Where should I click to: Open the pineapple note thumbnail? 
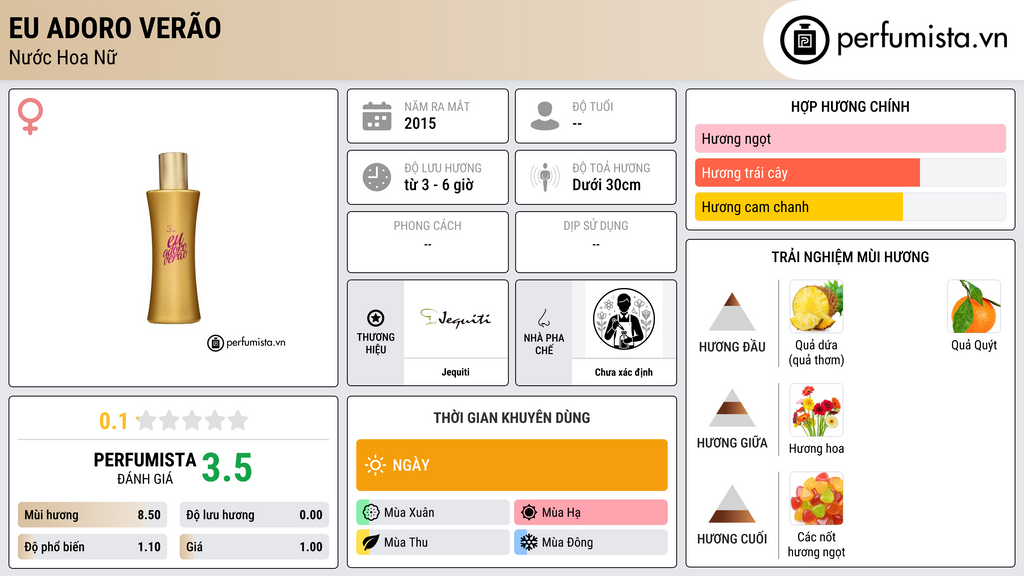click(x=816, y=306)
